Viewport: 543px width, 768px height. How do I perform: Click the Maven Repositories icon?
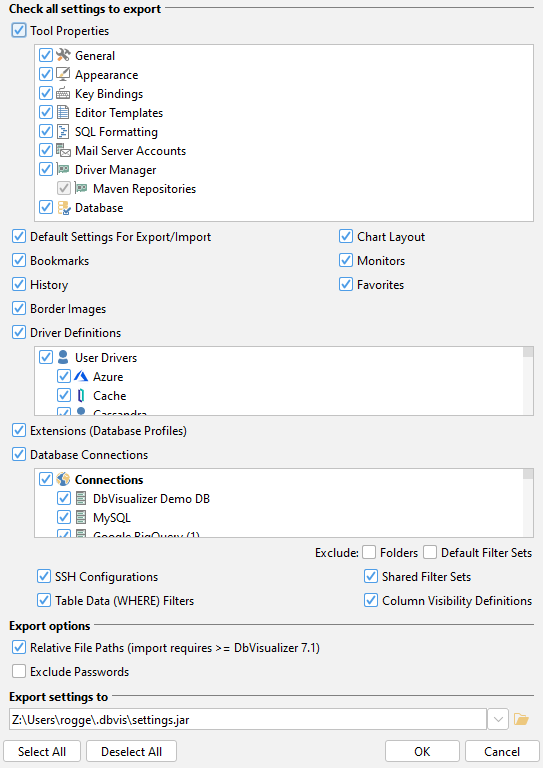click(81, 189)
